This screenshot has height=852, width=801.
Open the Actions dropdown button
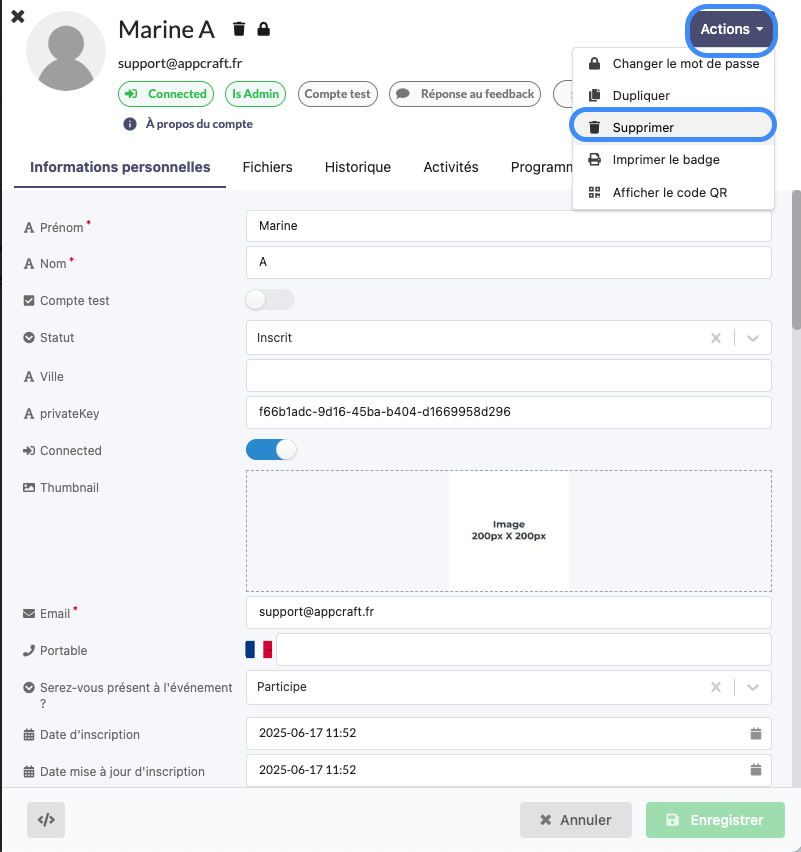pos(731,30)
